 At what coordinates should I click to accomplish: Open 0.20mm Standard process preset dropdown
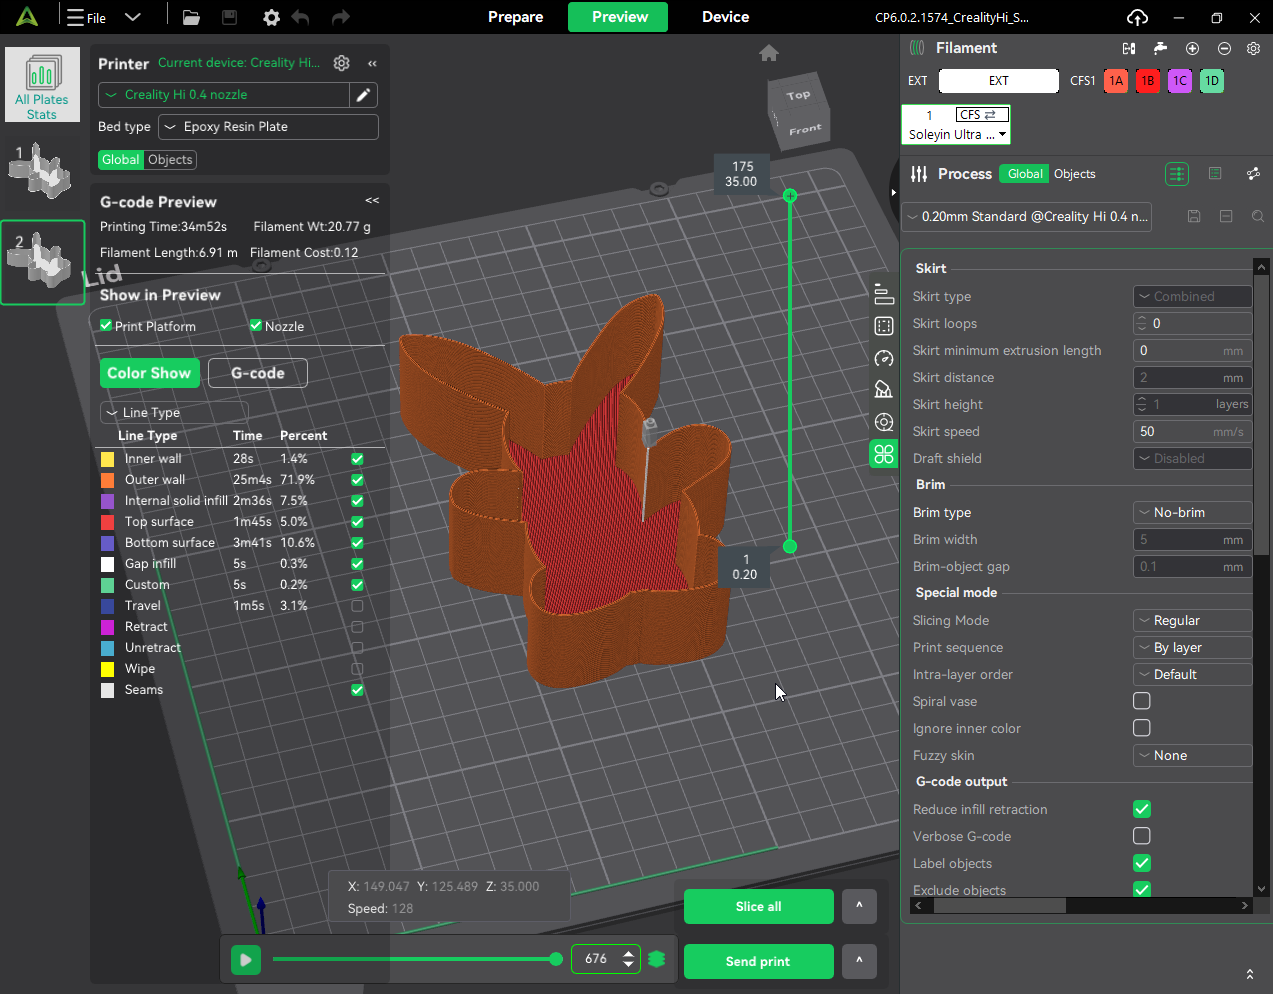tap(1027, 216)
